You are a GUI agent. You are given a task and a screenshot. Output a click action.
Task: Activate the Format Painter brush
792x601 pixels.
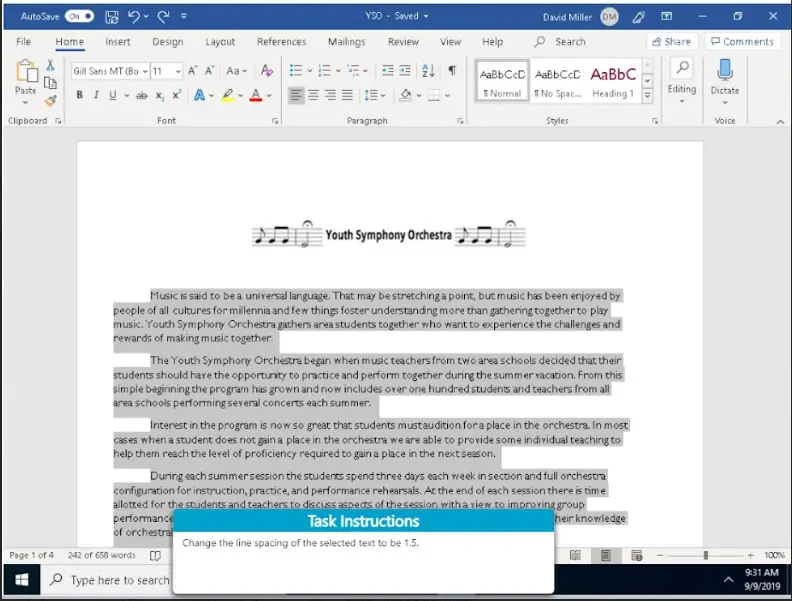[50, 101]
